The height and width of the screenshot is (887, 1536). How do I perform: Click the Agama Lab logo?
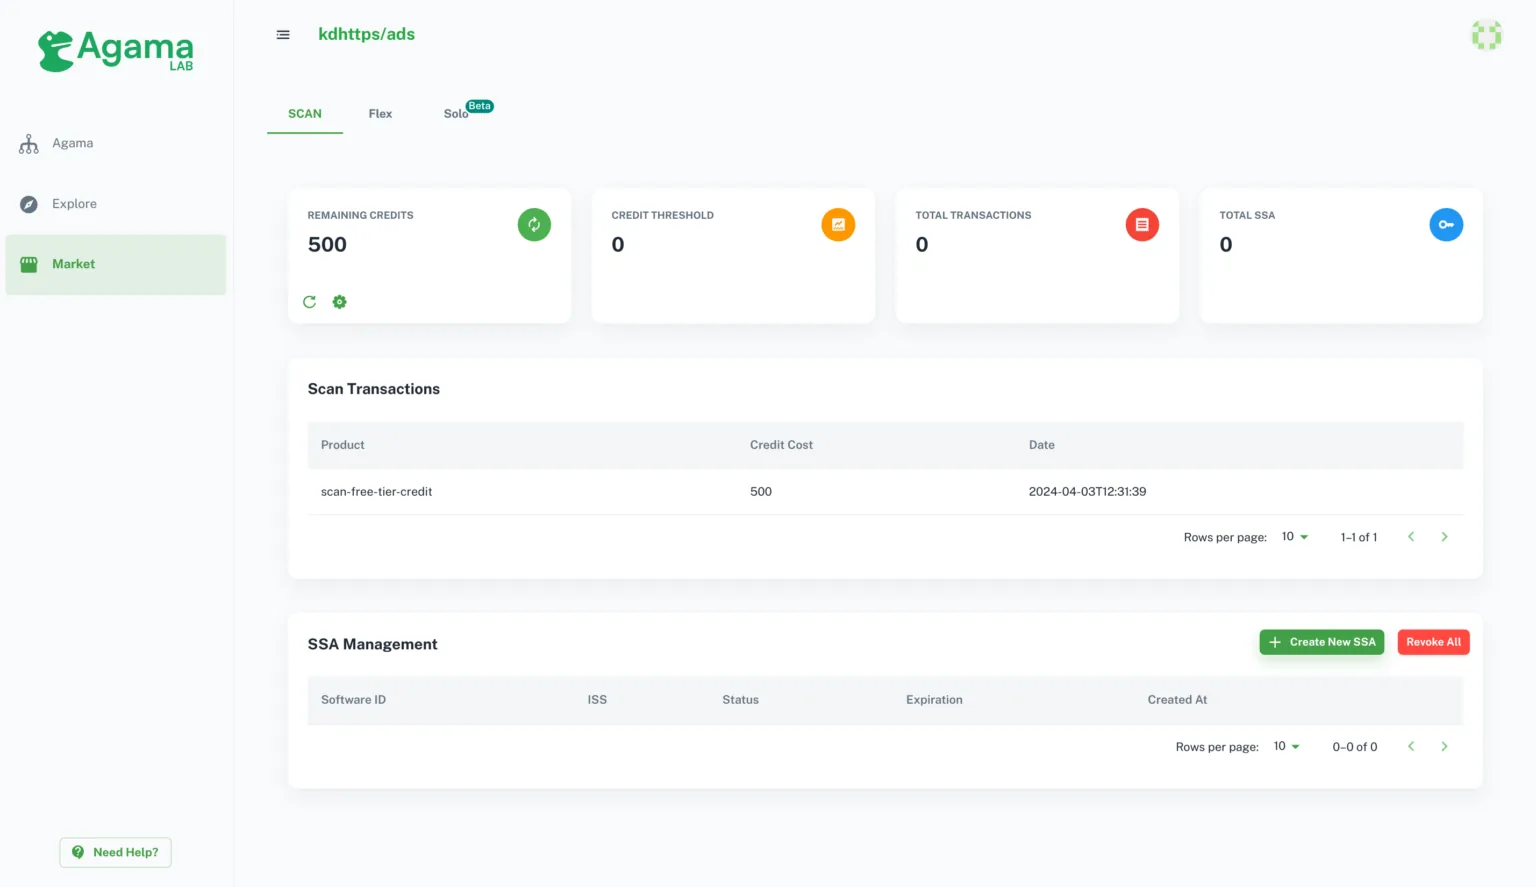pos(116,51)
